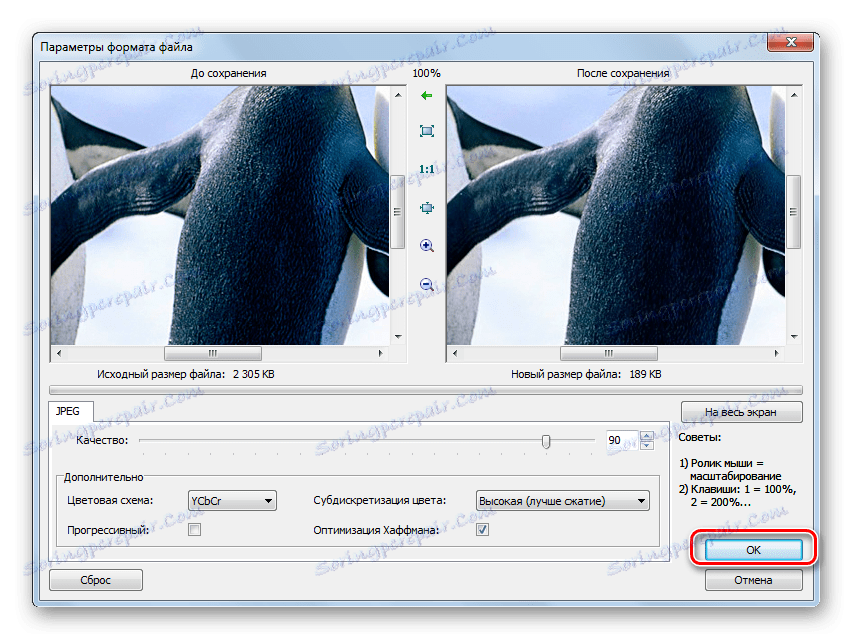The height and width of the screenshot is (640, 853).
Task: Click the Сброс reset button
Action: pyautogui.click(x=96, y=580)
